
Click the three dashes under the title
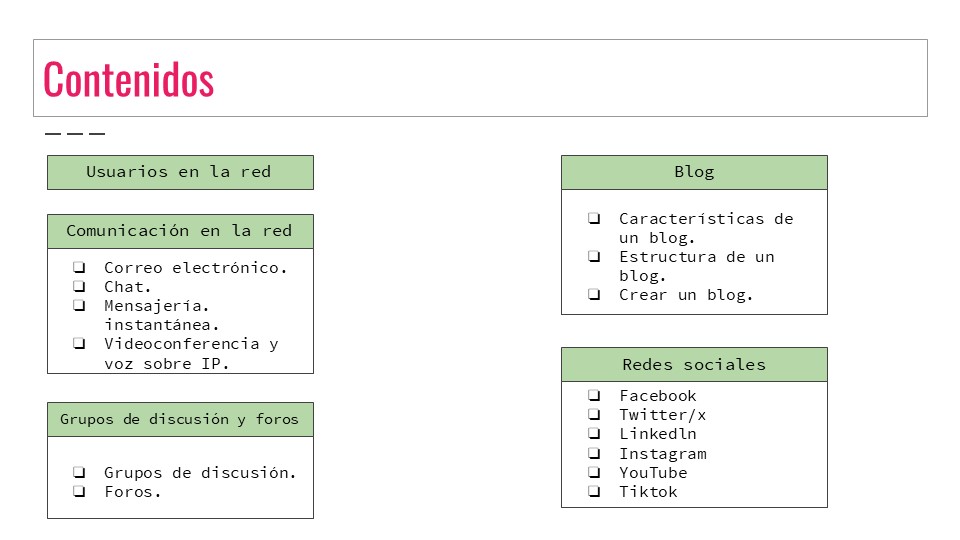point(75,133)
